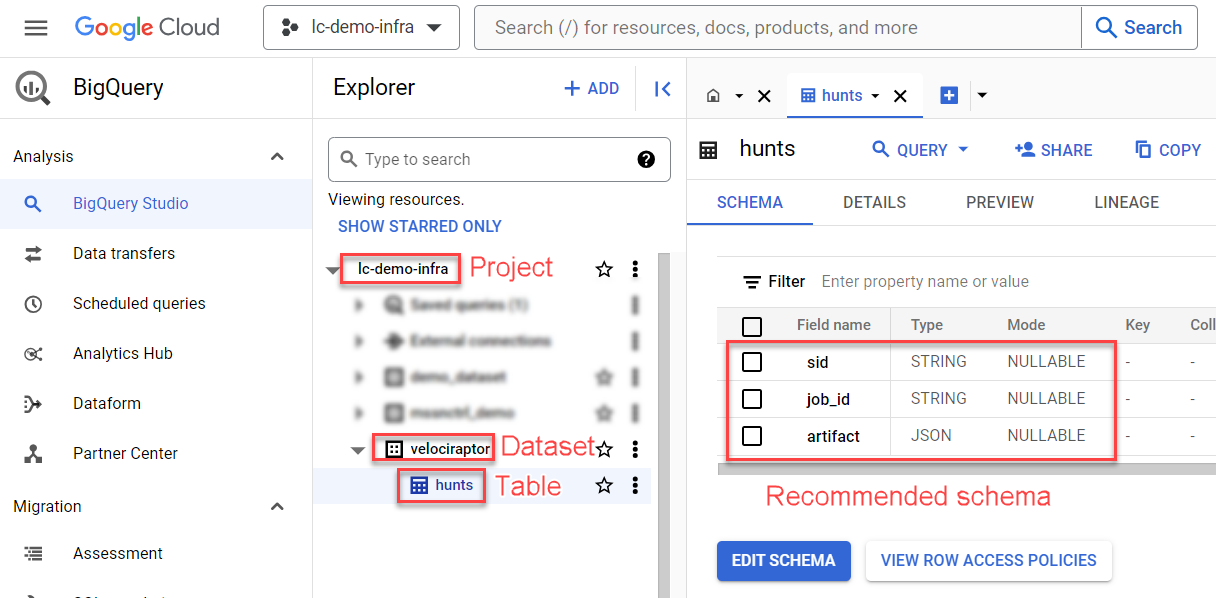Star the lc-demo-infra project
The width and height of the screenshot is (1216, 598).
(x=604, y=269)
